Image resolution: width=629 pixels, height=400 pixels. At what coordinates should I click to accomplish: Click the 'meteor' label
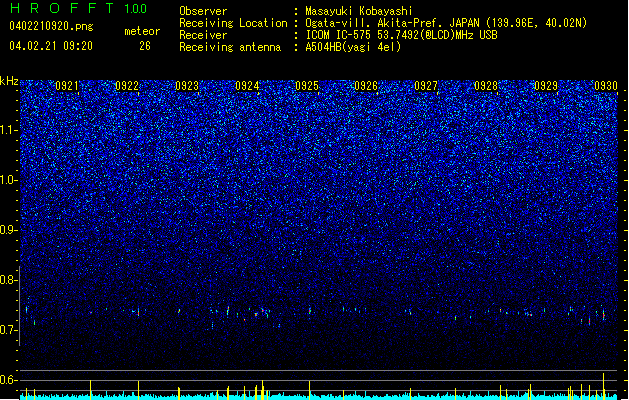tap(142, 31)
